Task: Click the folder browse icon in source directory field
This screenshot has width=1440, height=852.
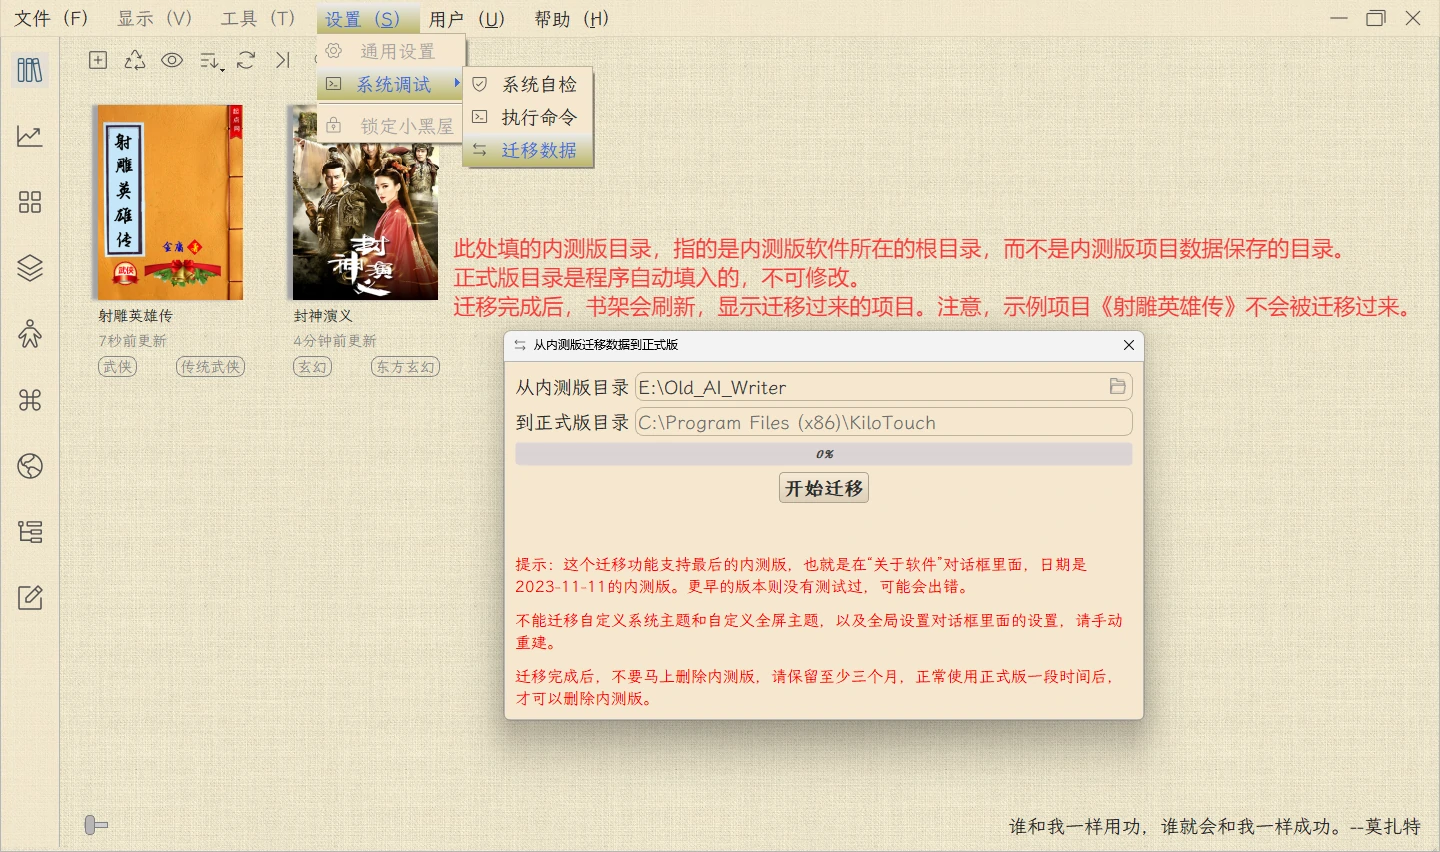Action: click(x=1118, y=387)
